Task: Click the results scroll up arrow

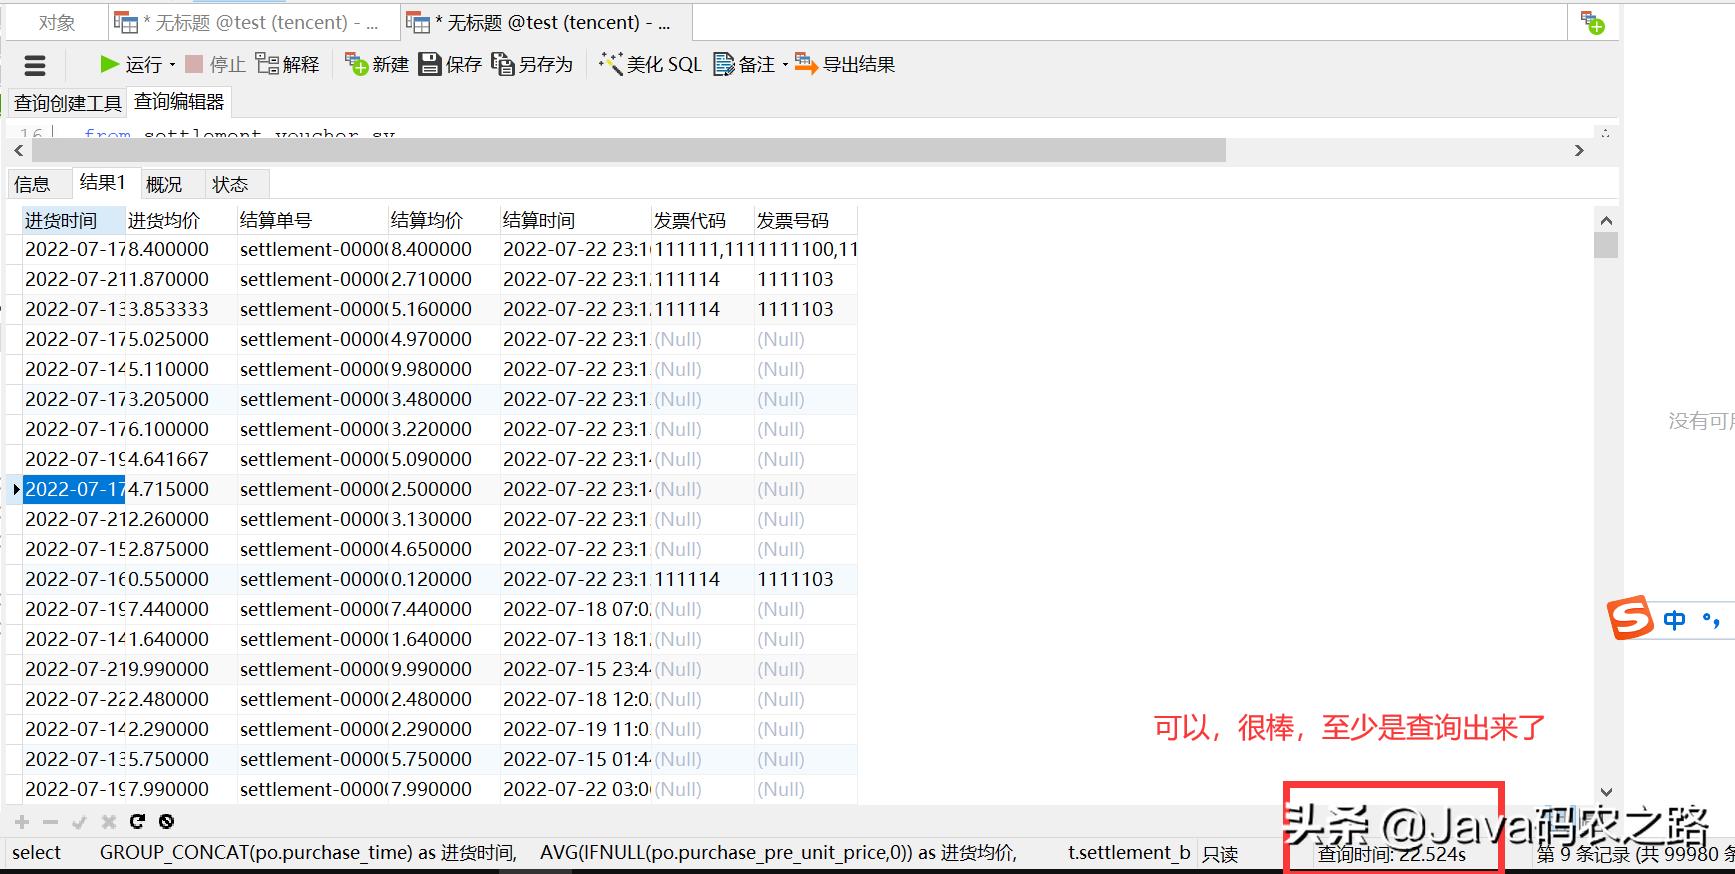Action: pos(1606,220)
